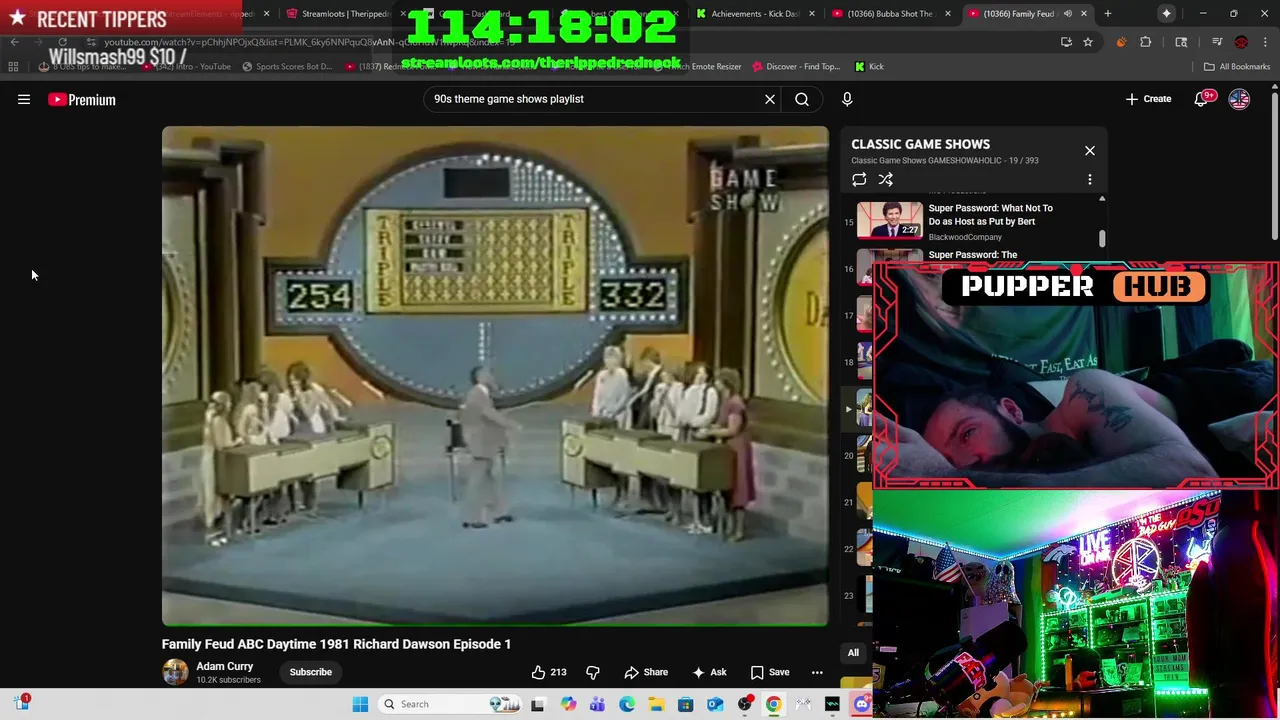Viewport: 1280px width, 720px height.
Task: Close the Classic Game Shows playlist panel
Action: pyautogui.click(x=1090, y=151)
